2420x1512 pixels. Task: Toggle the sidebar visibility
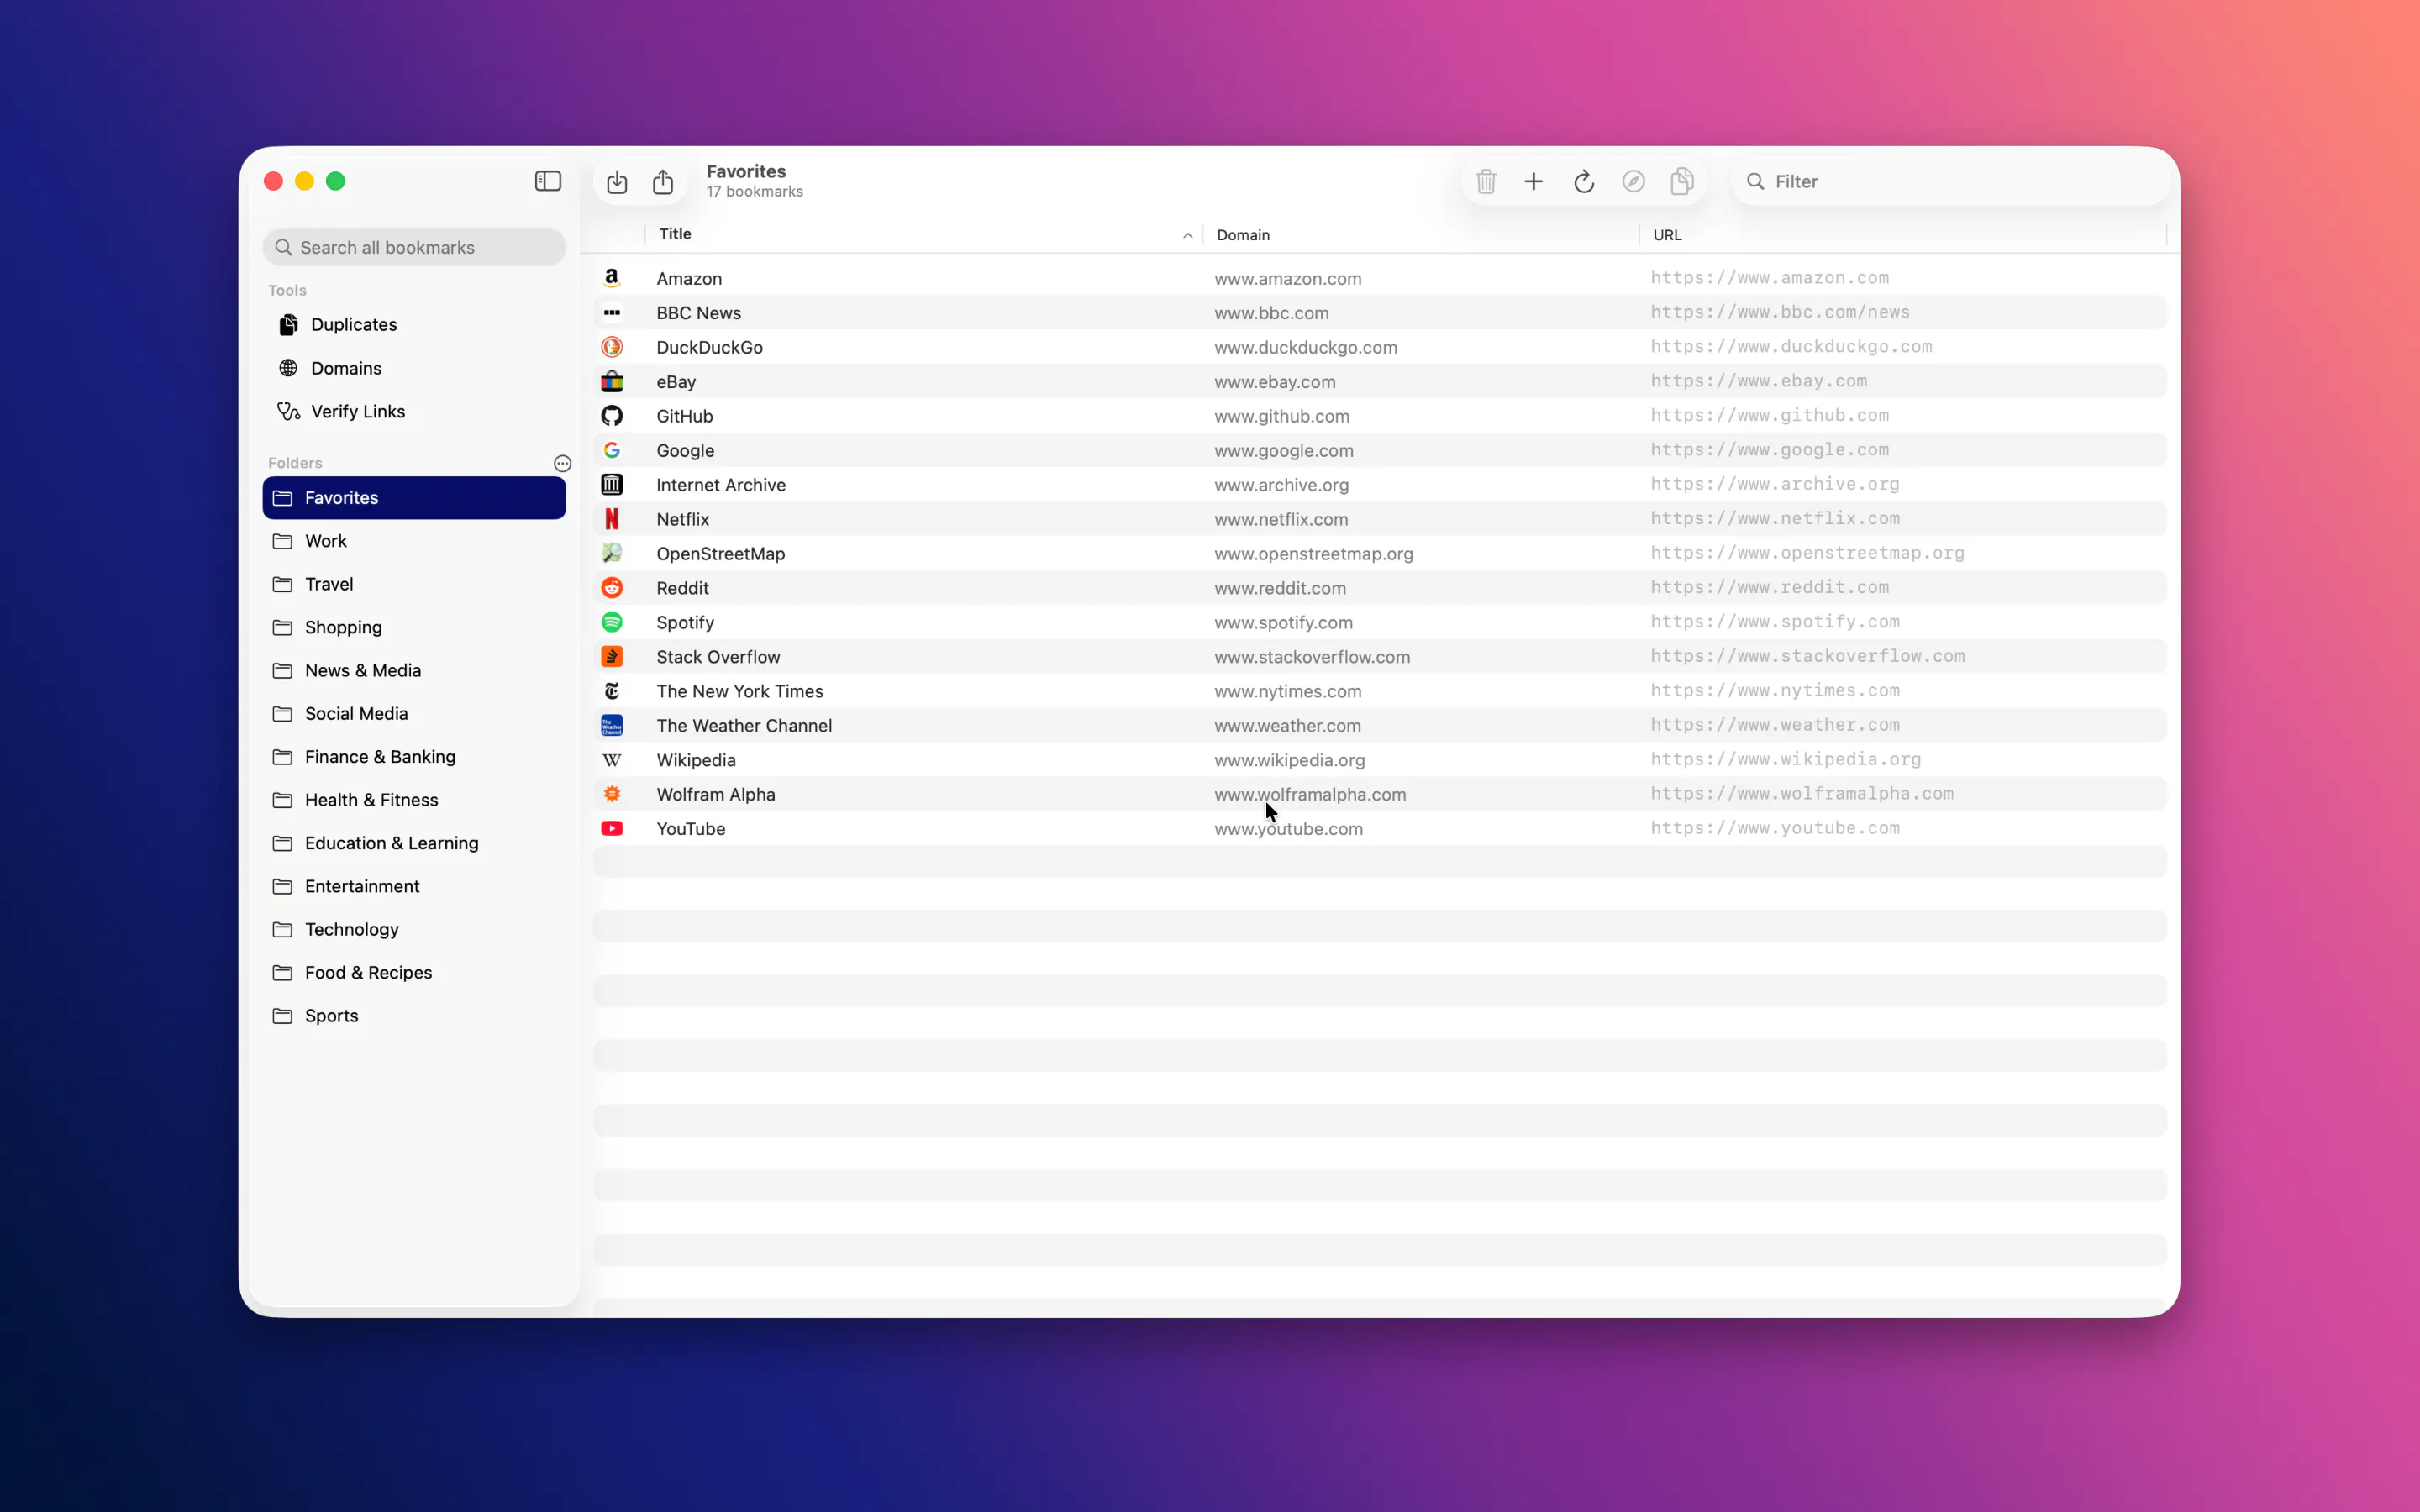(x=548, y=181)
